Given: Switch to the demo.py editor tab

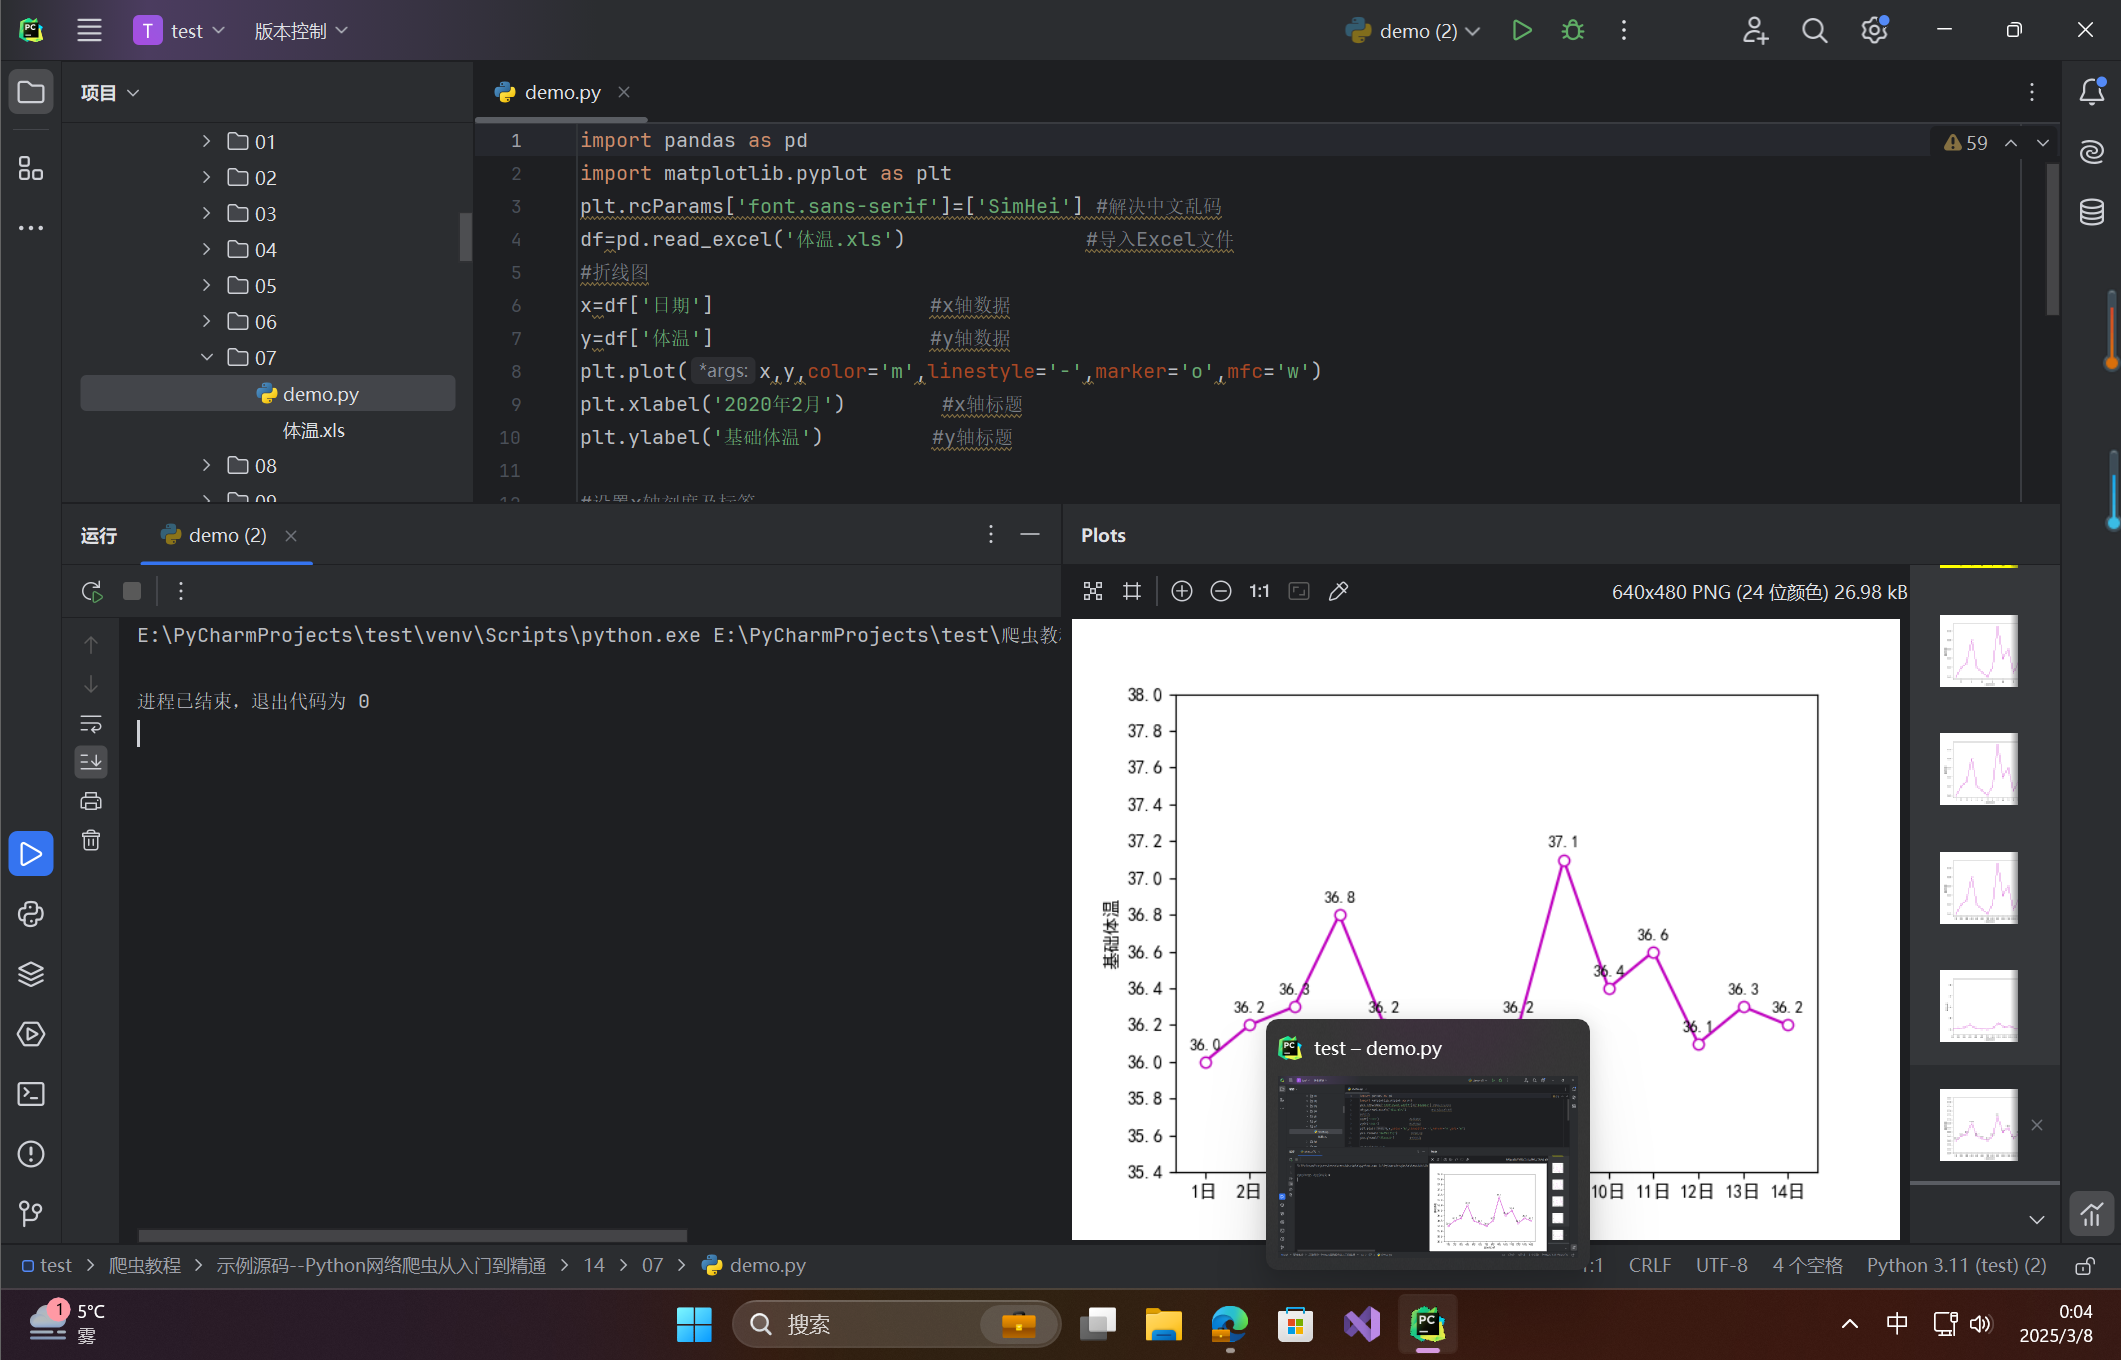Looking at the screenshot, I should click(562, 92).
